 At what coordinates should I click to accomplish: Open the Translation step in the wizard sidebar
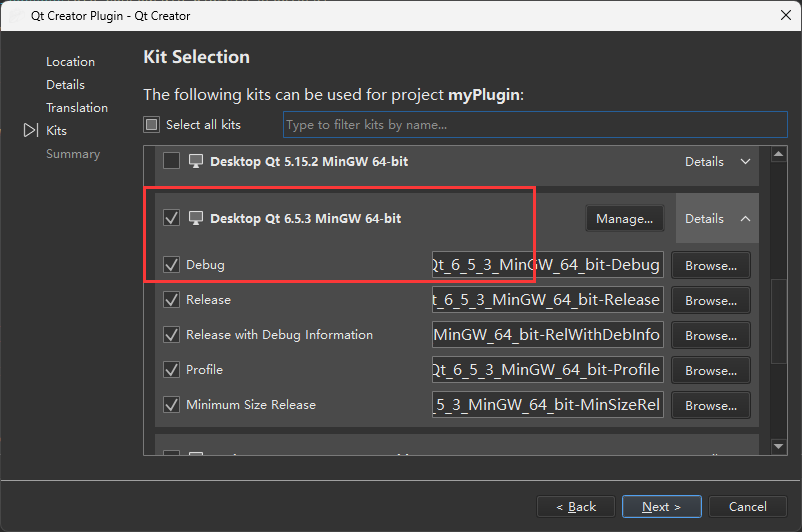[x=77, y=108]
